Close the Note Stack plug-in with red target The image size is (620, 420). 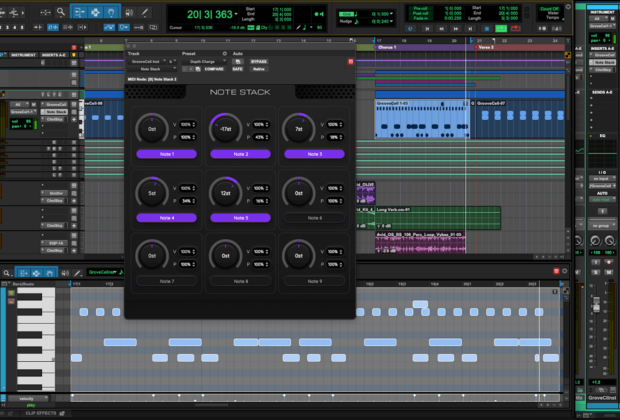click(x=351, y=62)
